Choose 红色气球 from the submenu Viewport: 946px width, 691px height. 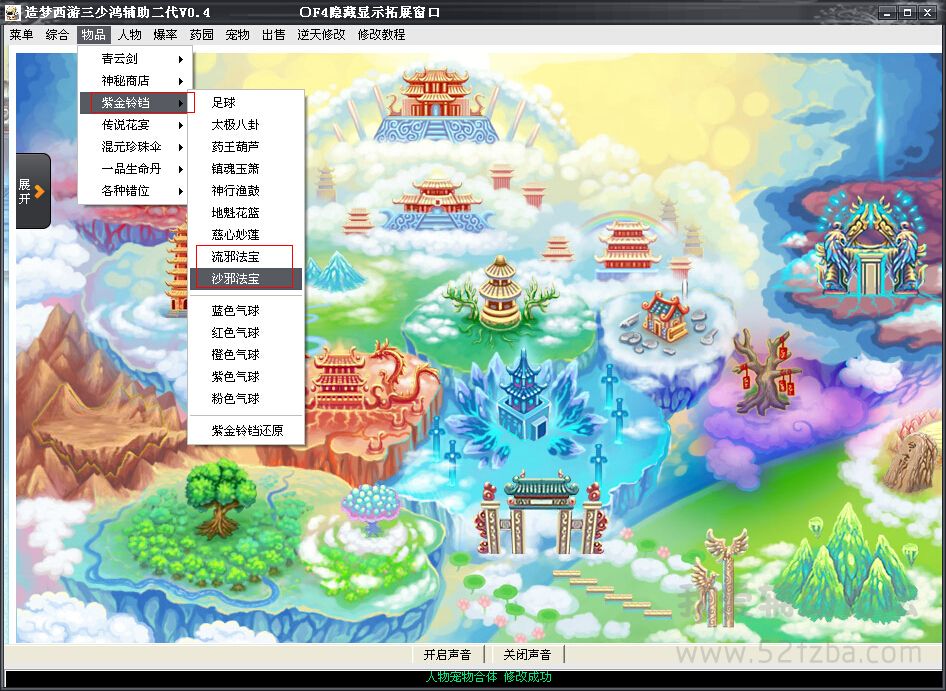pos(246,333)
